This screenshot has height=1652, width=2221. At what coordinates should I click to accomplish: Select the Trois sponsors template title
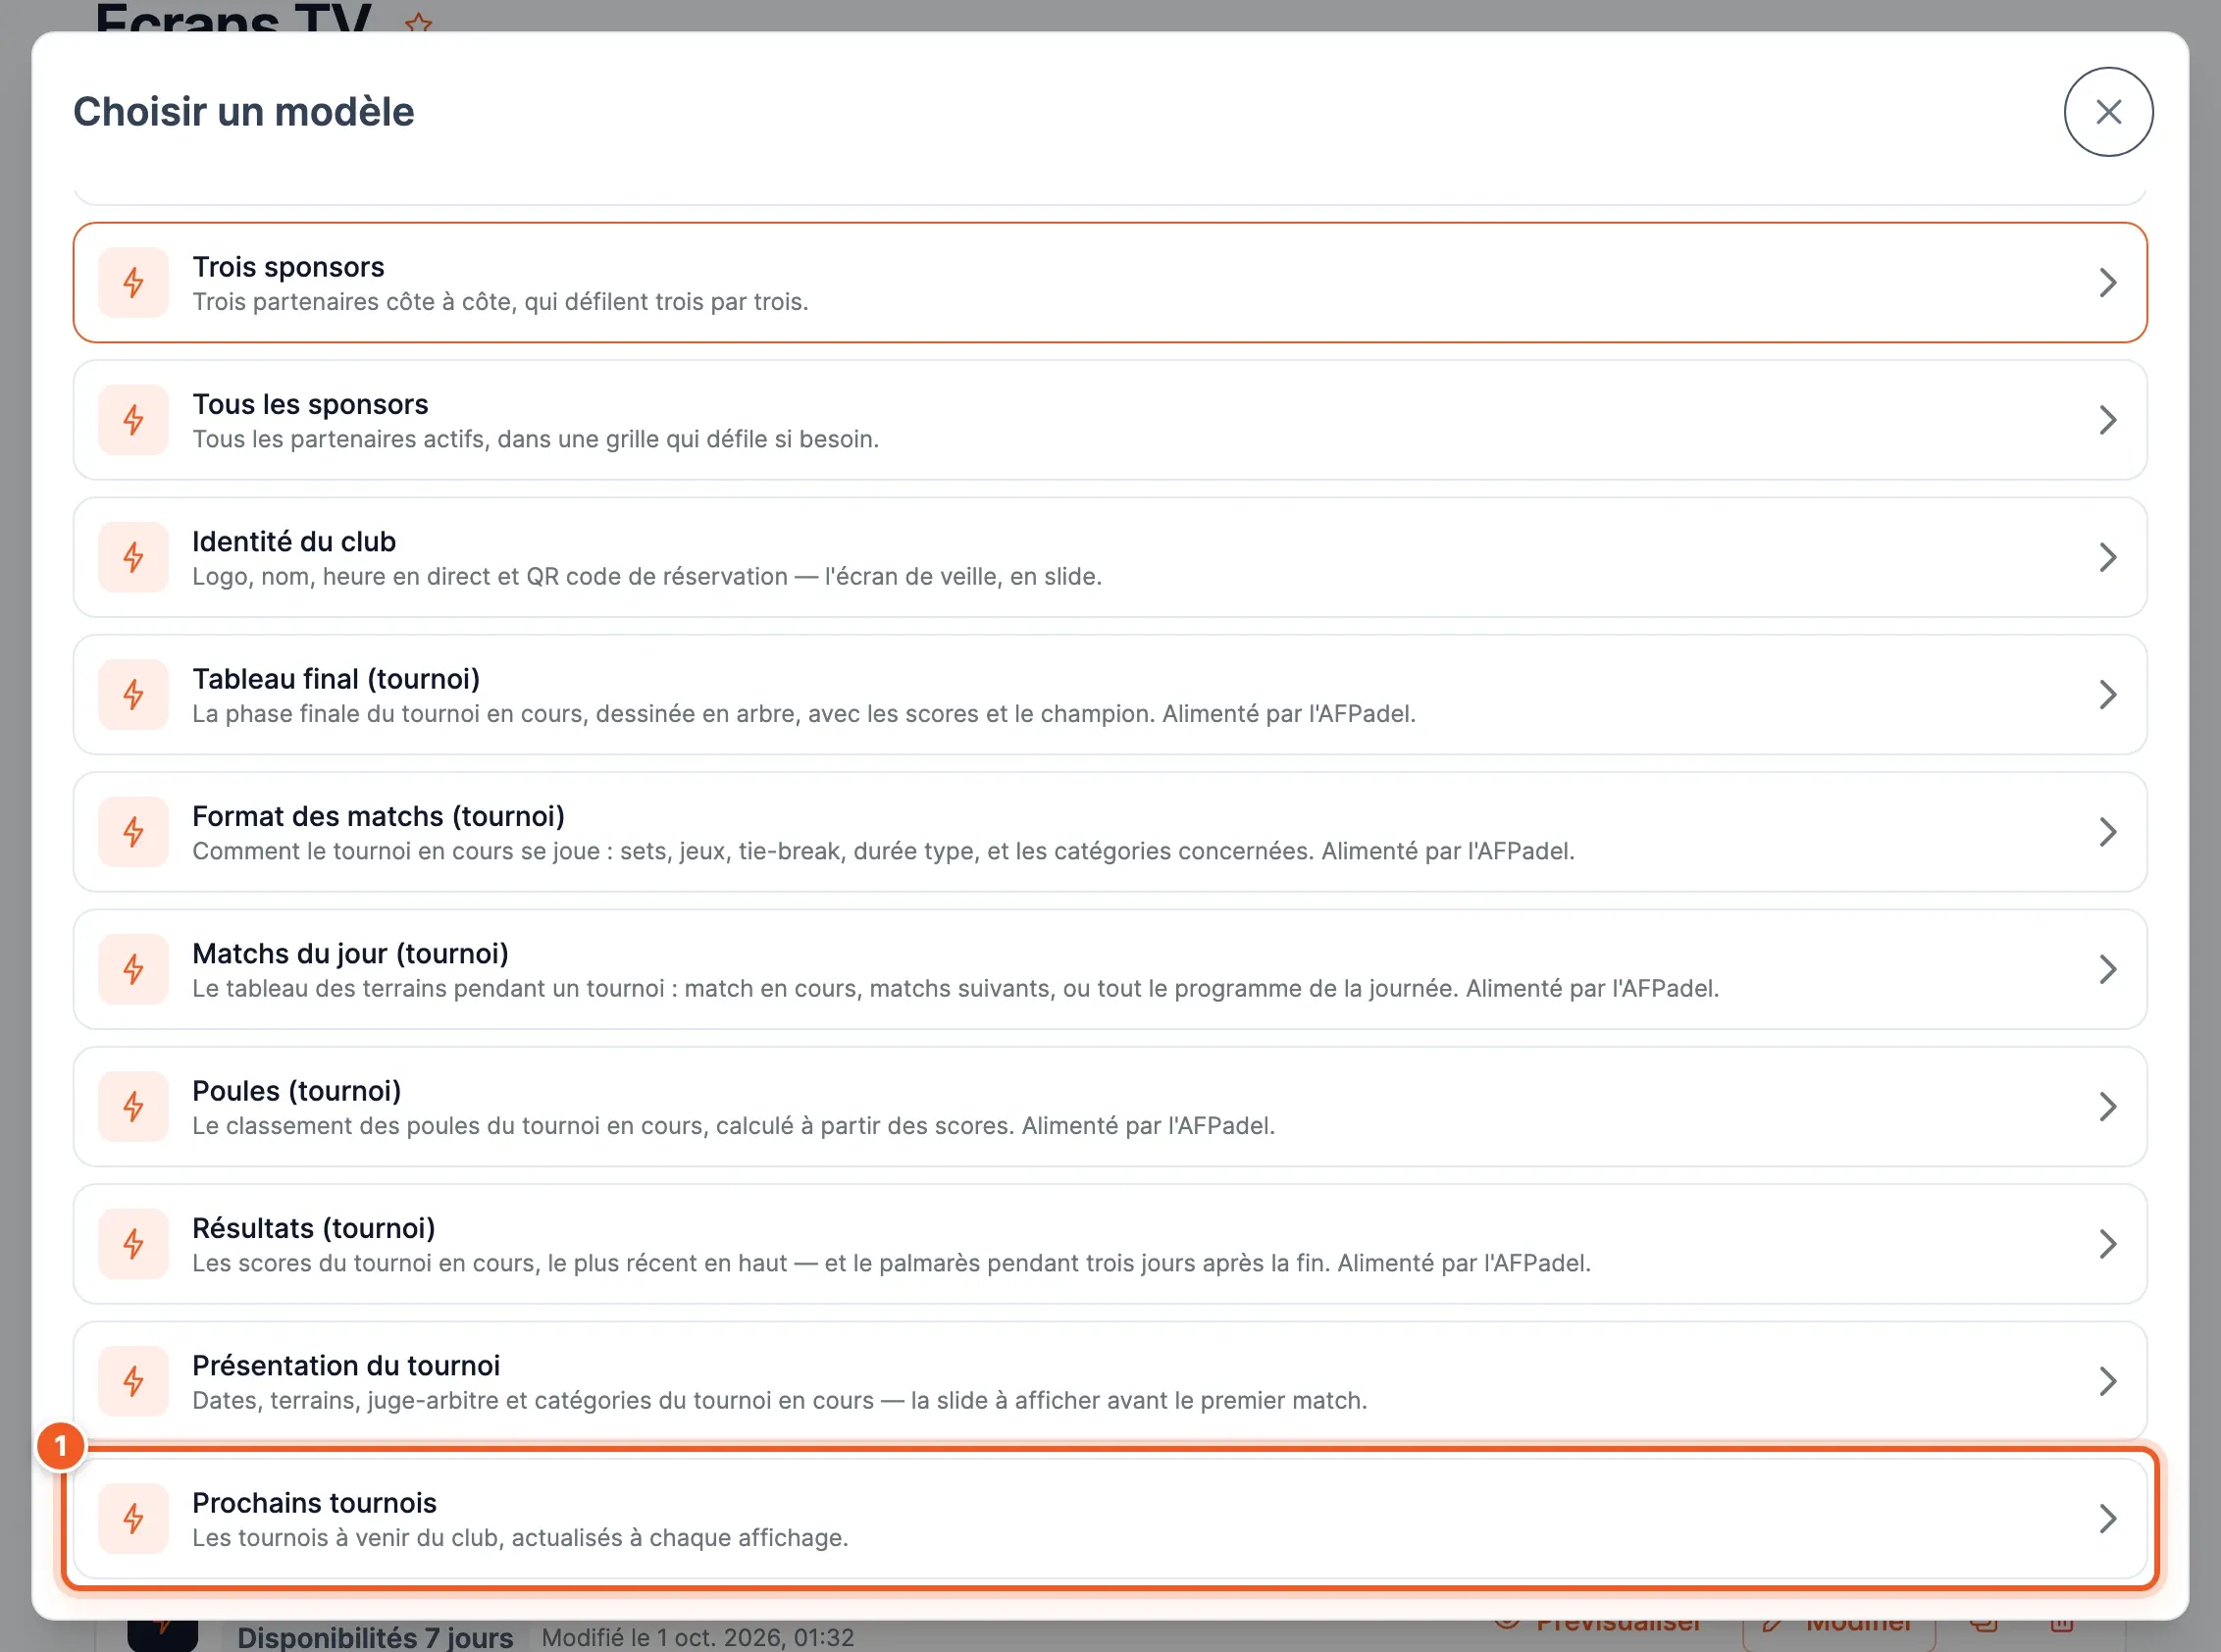coord(288,267)
